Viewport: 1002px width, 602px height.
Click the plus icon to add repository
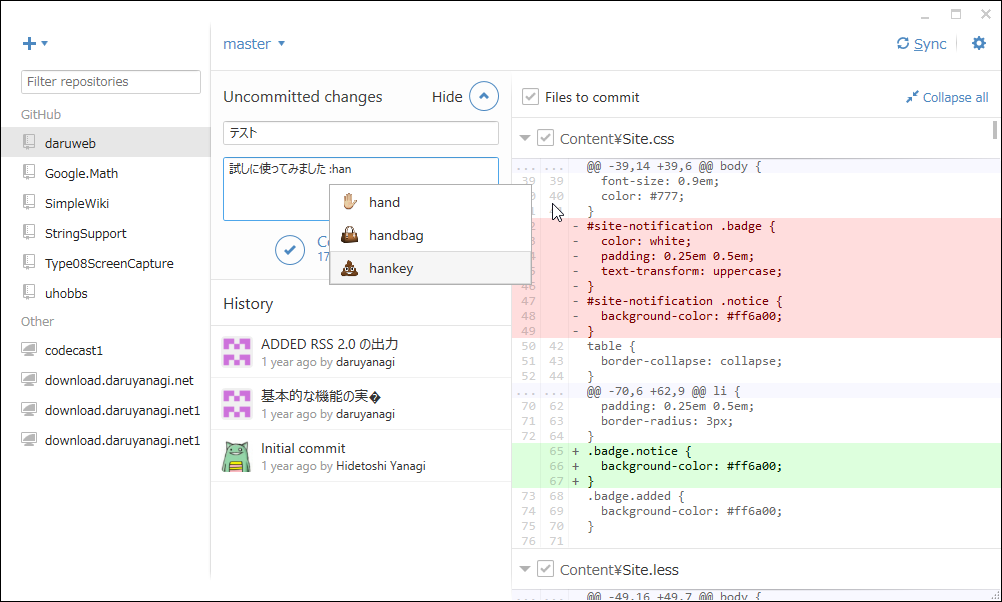coord(29,44)
